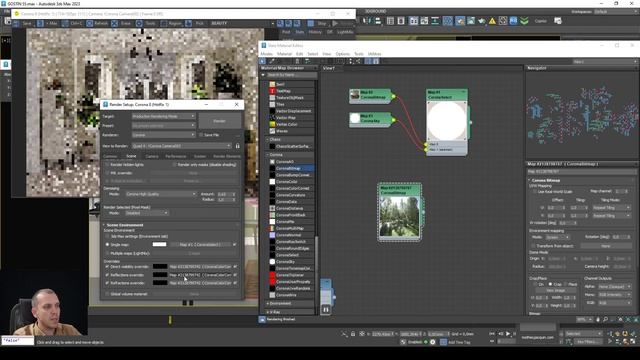640x360 pixels.
Task: Open the Alpha channel output dropdown
Action: pos(615,287)
